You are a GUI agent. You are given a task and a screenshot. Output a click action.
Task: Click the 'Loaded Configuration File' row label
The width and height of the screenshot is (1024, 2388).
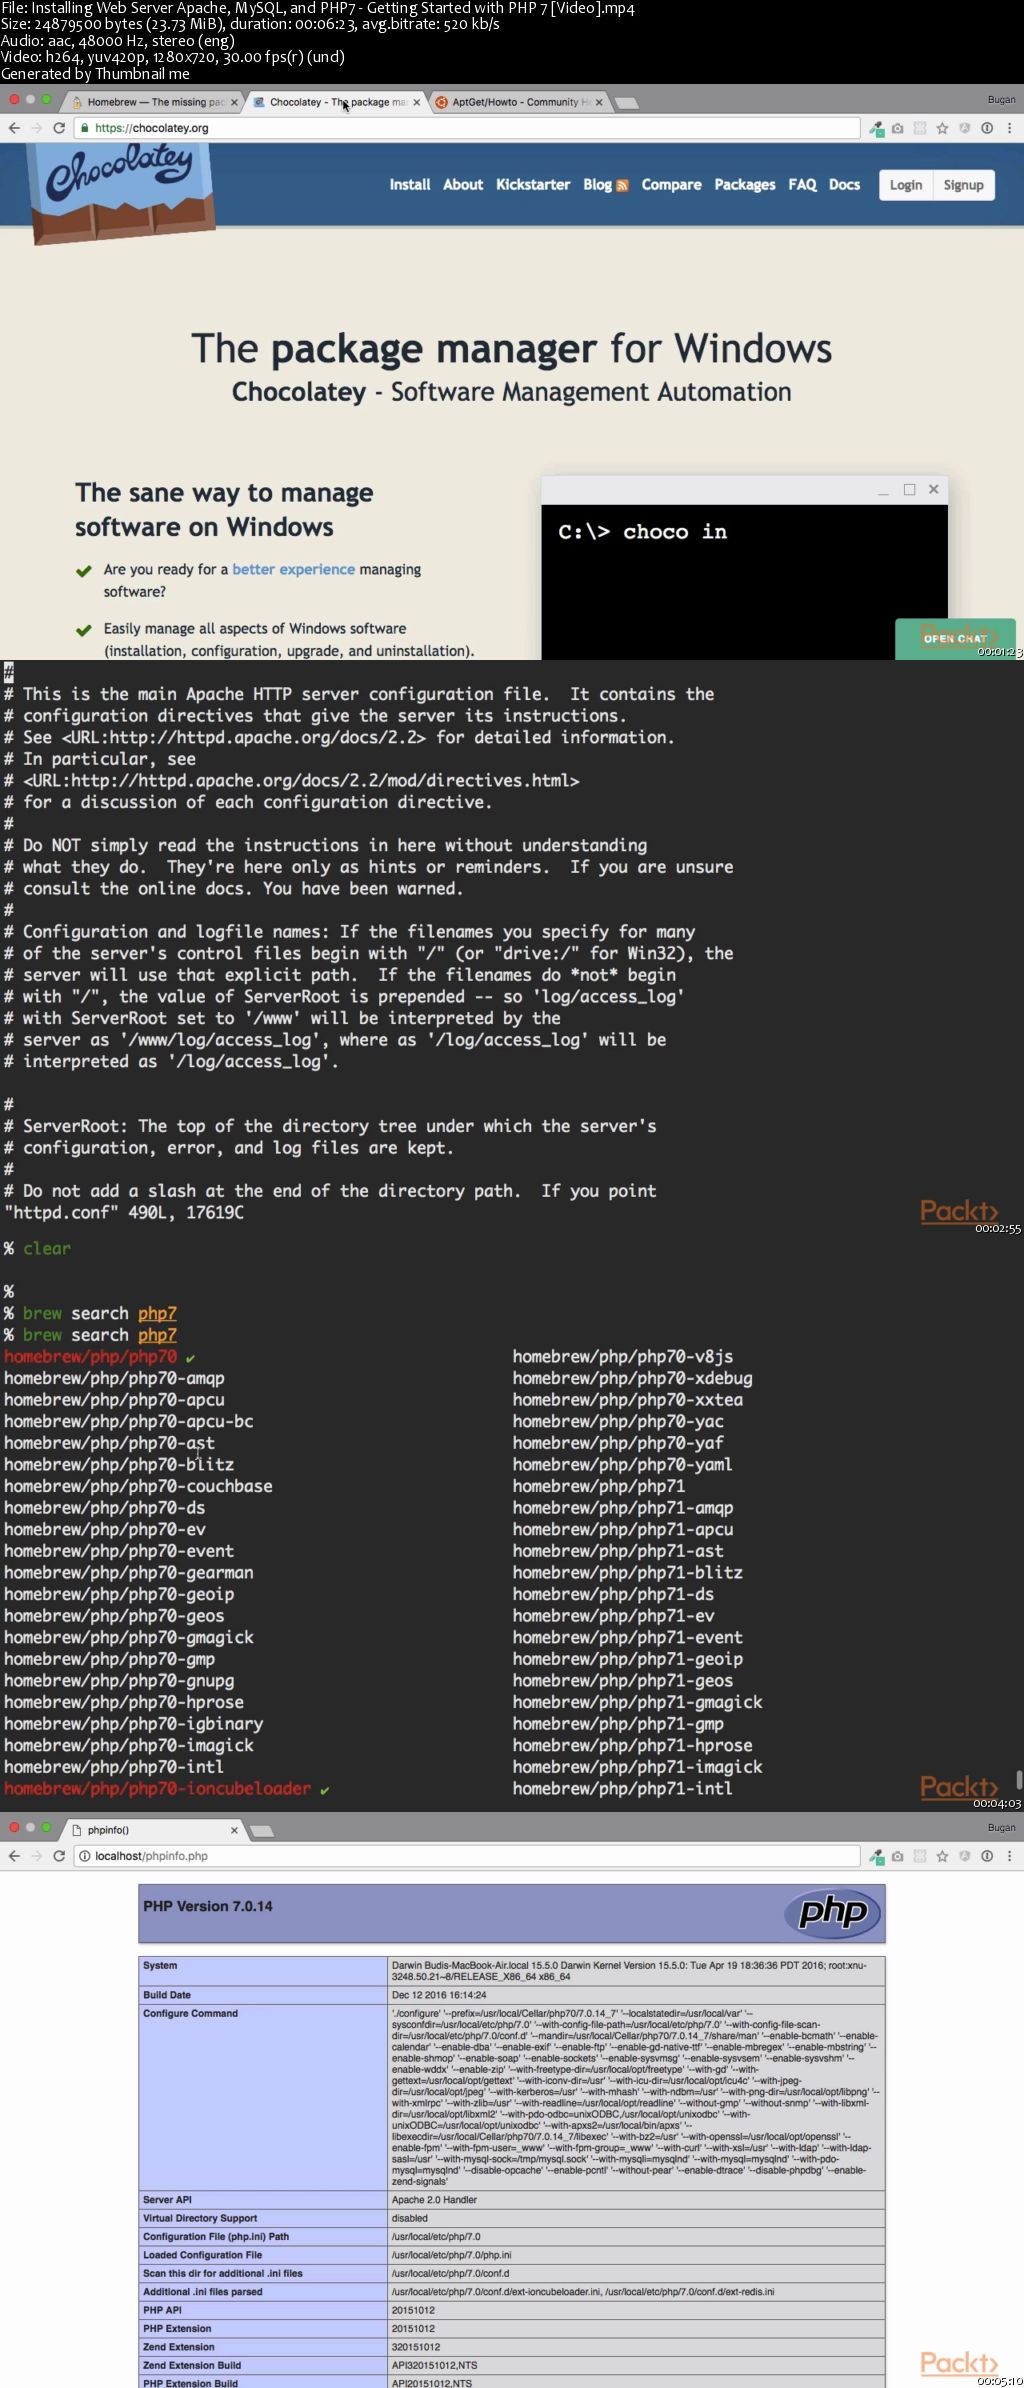click(202, 2255)
